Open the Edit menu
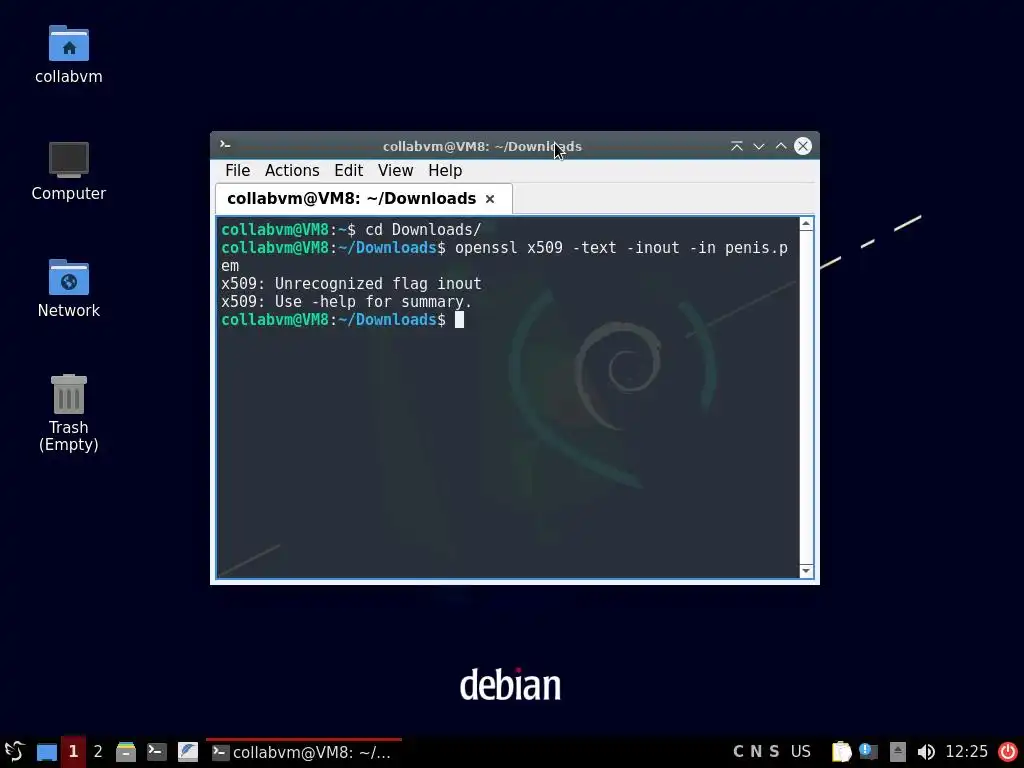The width and height of the screenshot is (1024, 768). pos(349,170)
